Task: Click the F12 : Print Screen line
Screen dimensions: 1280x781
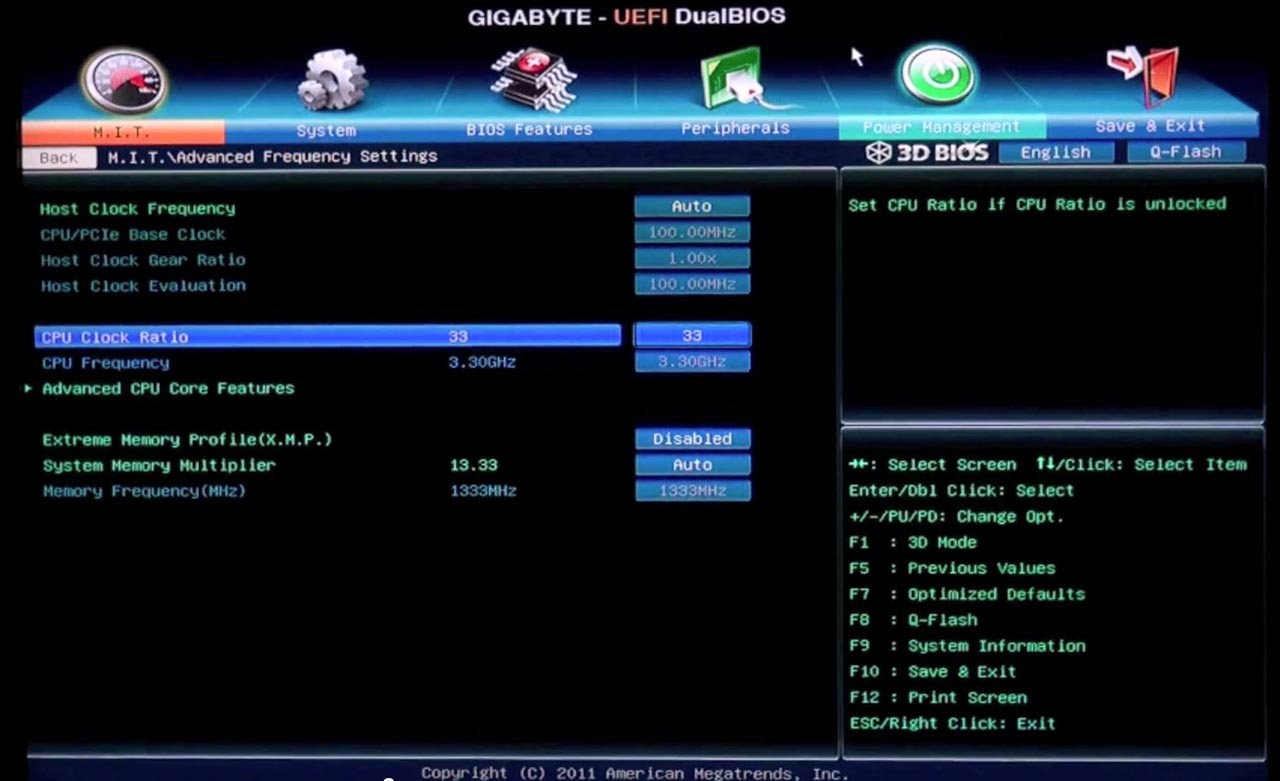Action: pos(938,698)
